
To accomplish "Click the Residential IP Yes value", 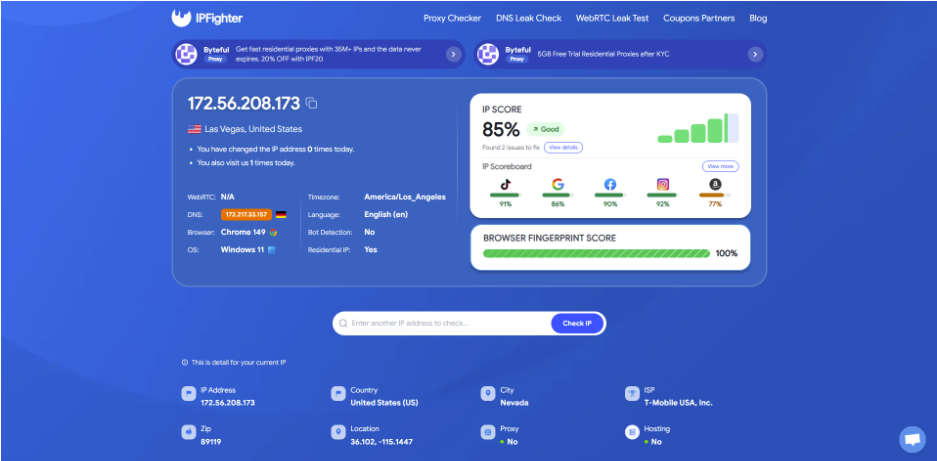I will click(x=370, y=250).
